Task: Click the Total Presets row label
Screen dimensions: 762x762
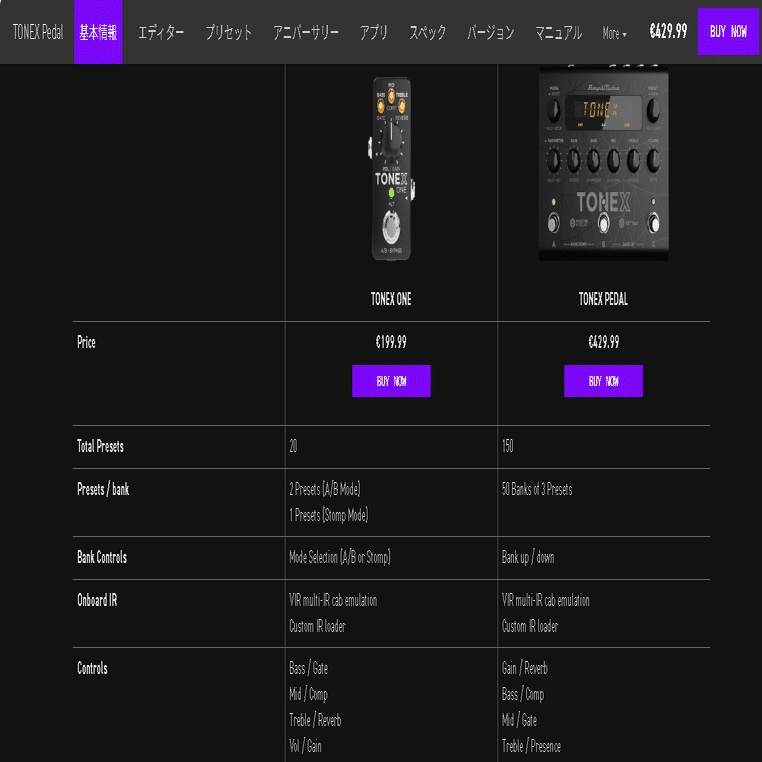Action: [x=101, y=446]
